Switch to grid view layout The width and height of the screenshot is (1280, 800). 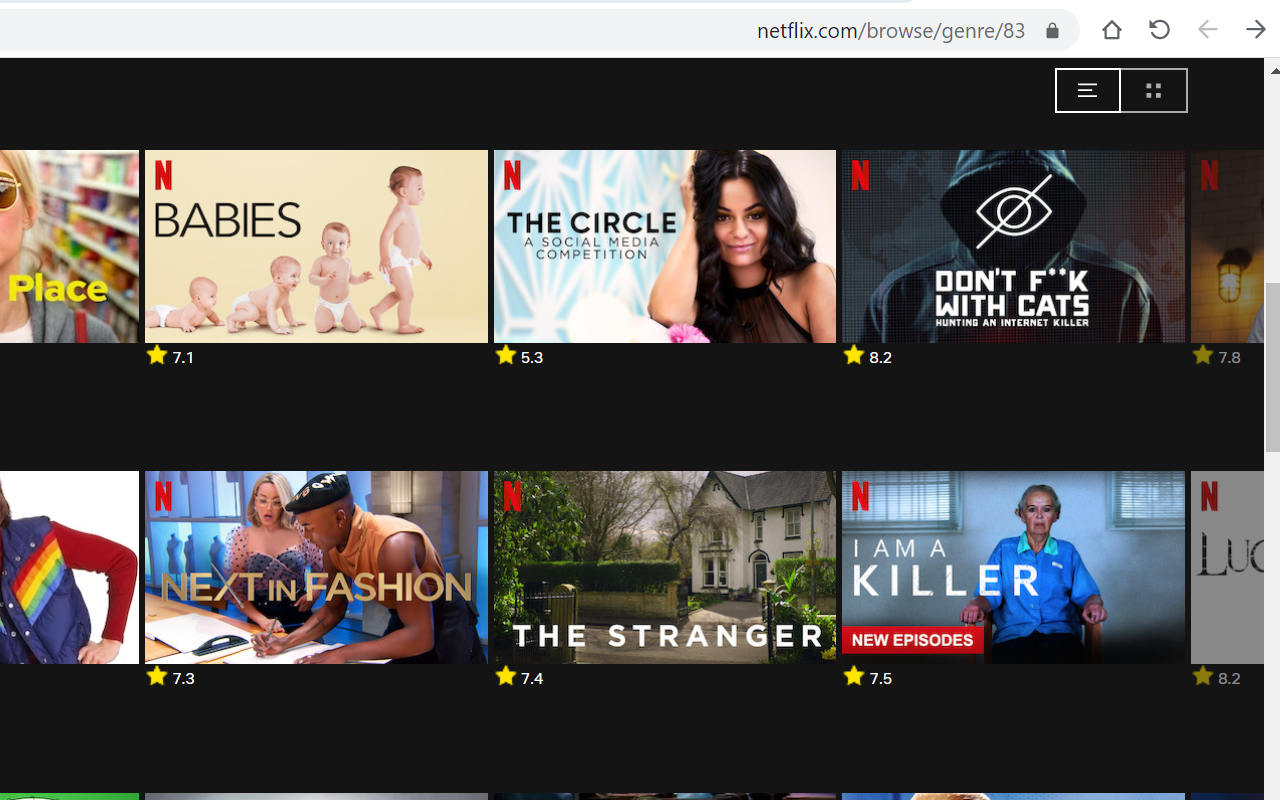1153,90
